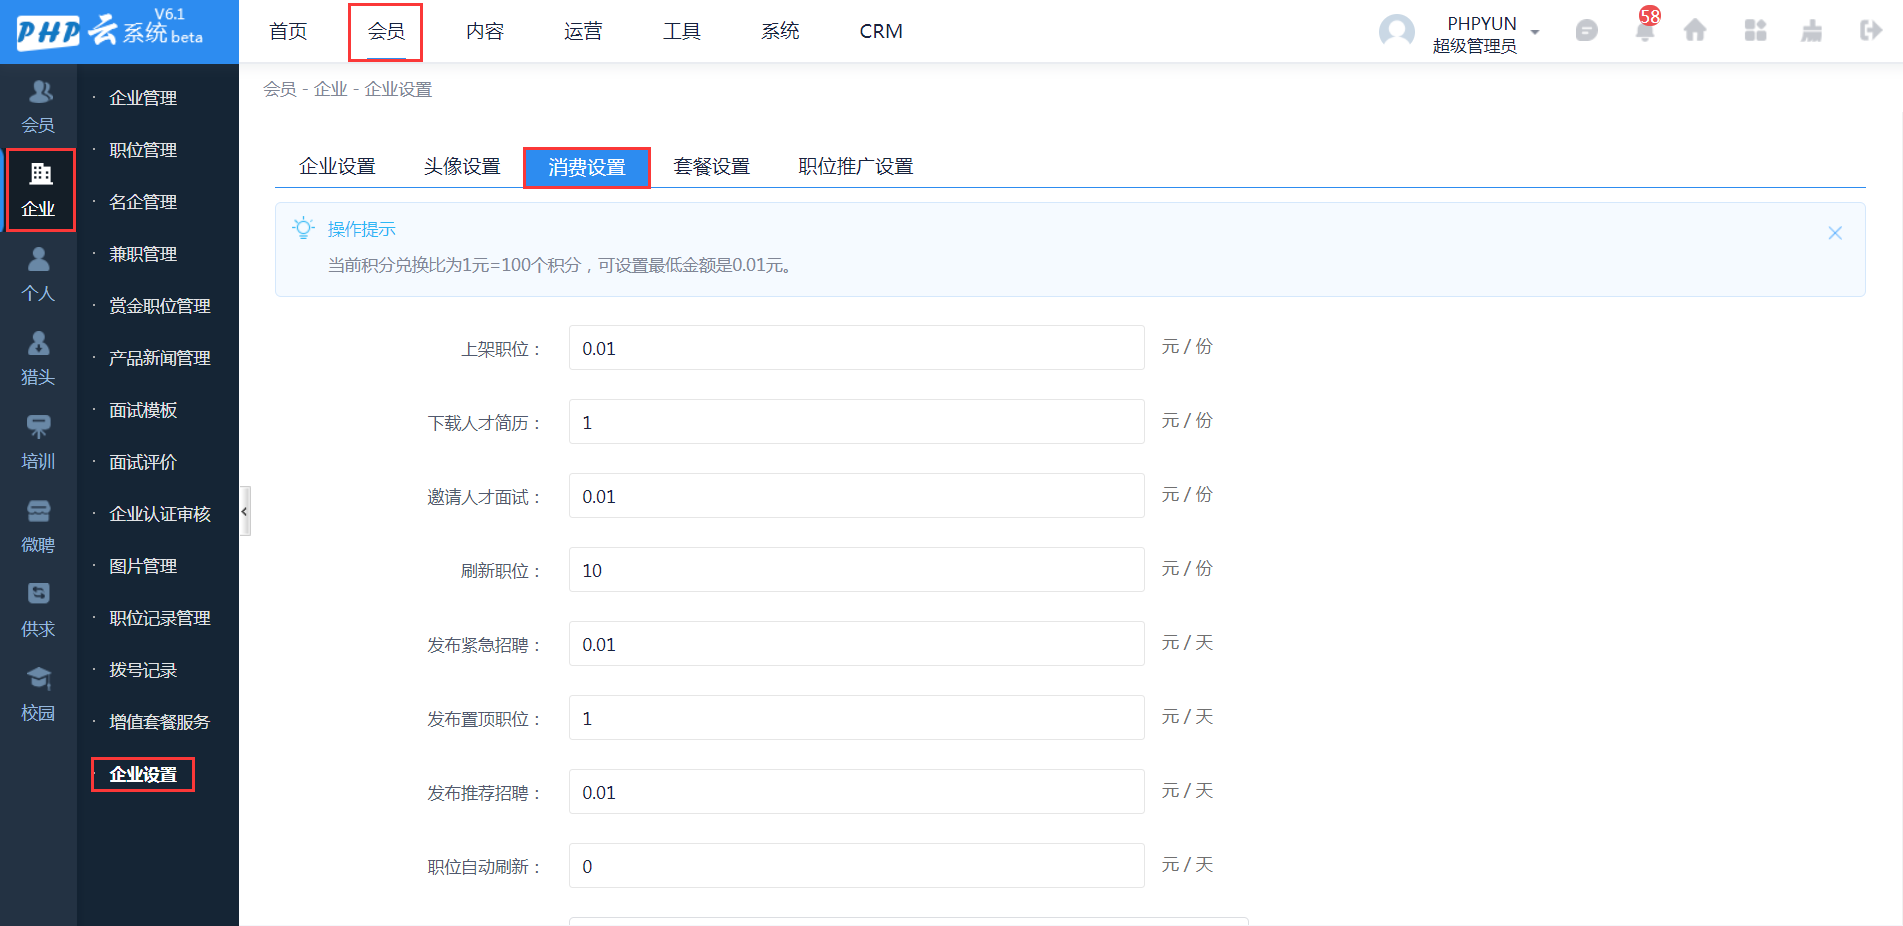Open the 首页 top menu
Screen dimensions: 1903x926
[x=288, y=31]
